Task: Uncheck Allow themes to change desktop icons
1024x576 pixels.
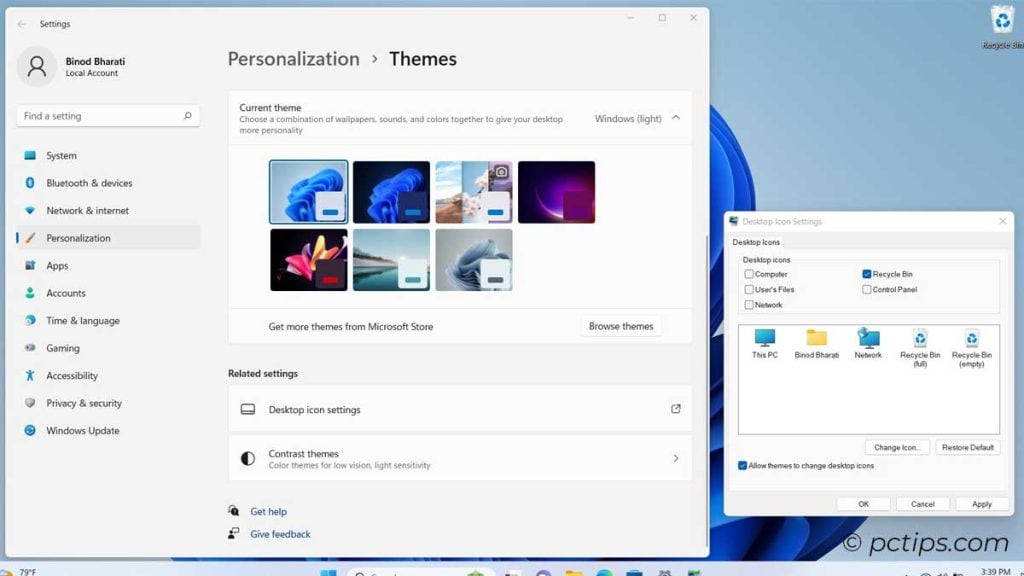Action: (742, 465)
